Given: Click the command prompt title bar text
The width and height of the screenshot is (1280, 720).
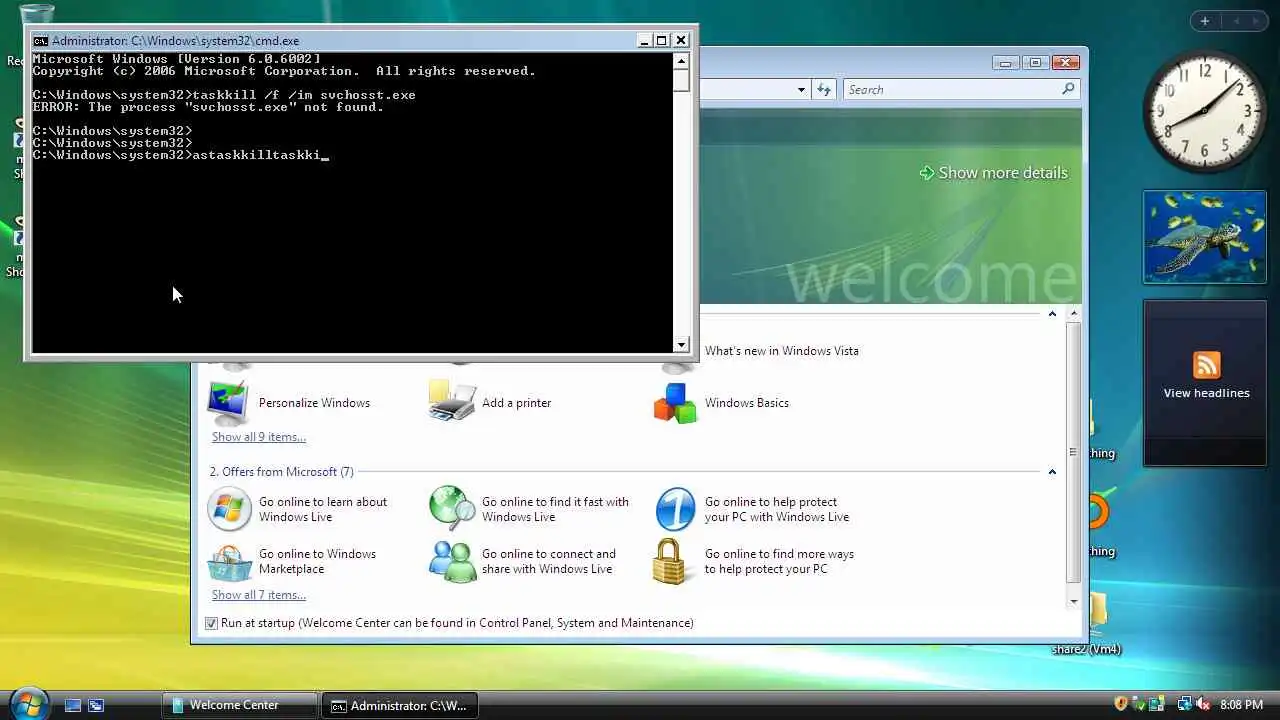Looking at the screenshot, I should (175, 41).
